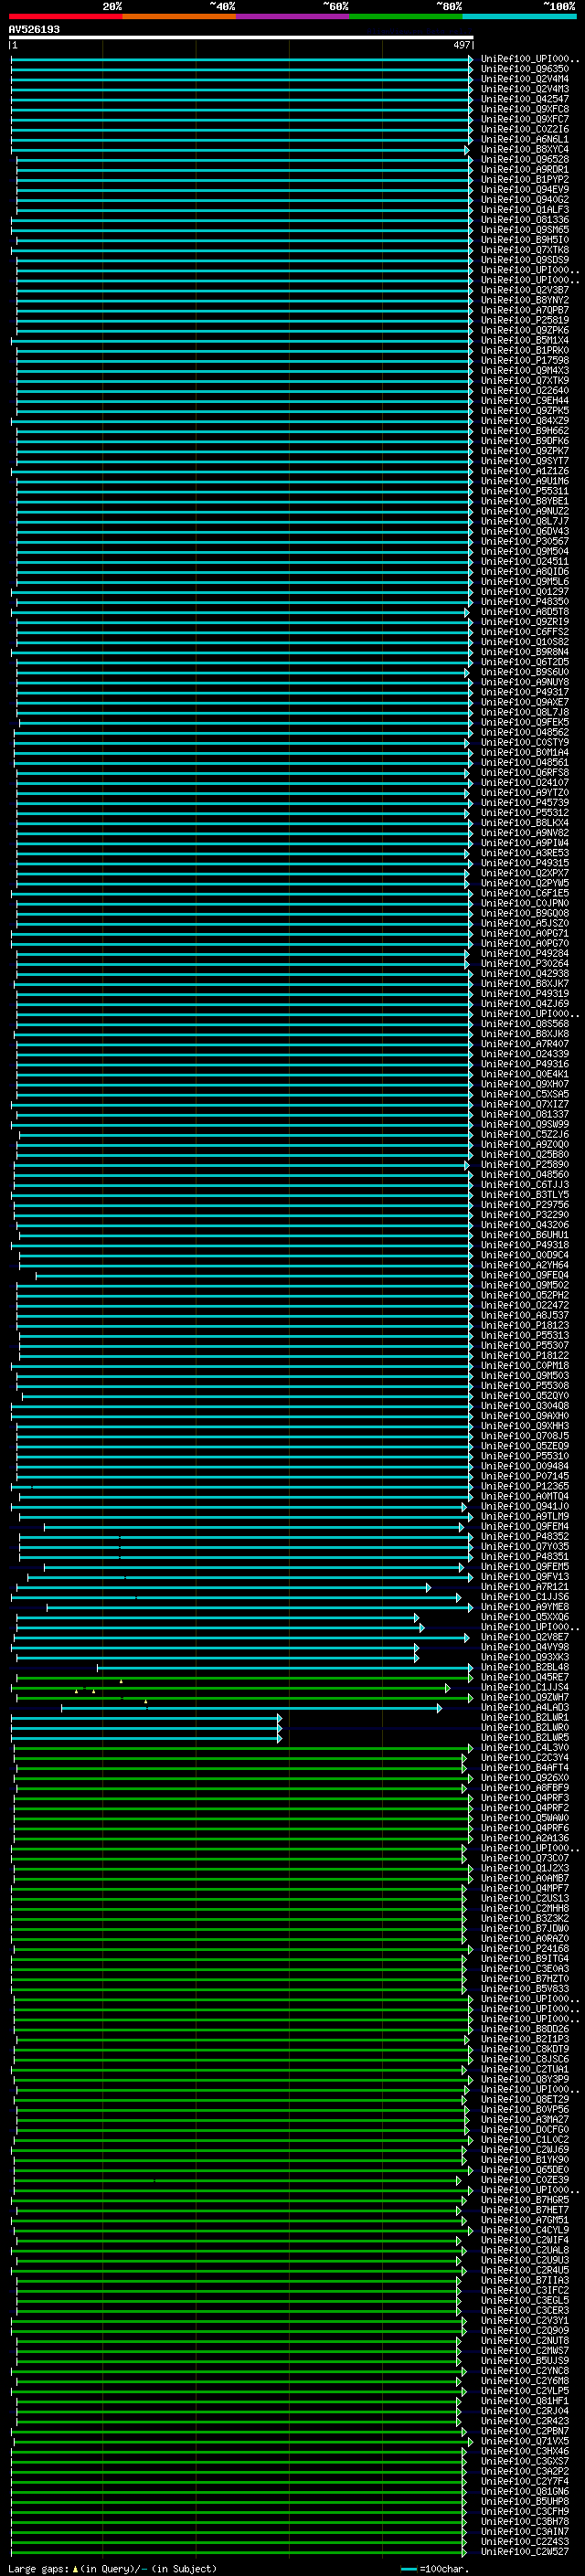The height and width of the screenshot is (2576, 585).
Task: Choose hit UniRef100_C4CYL9
Action: coord(524,2230)
